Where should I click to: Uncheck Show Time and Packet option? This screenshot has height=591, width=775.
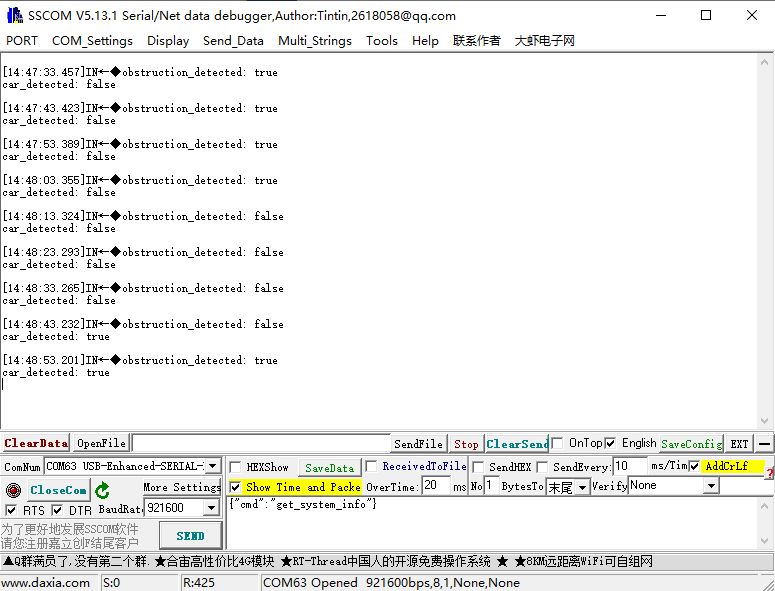[x=236, y=487]
